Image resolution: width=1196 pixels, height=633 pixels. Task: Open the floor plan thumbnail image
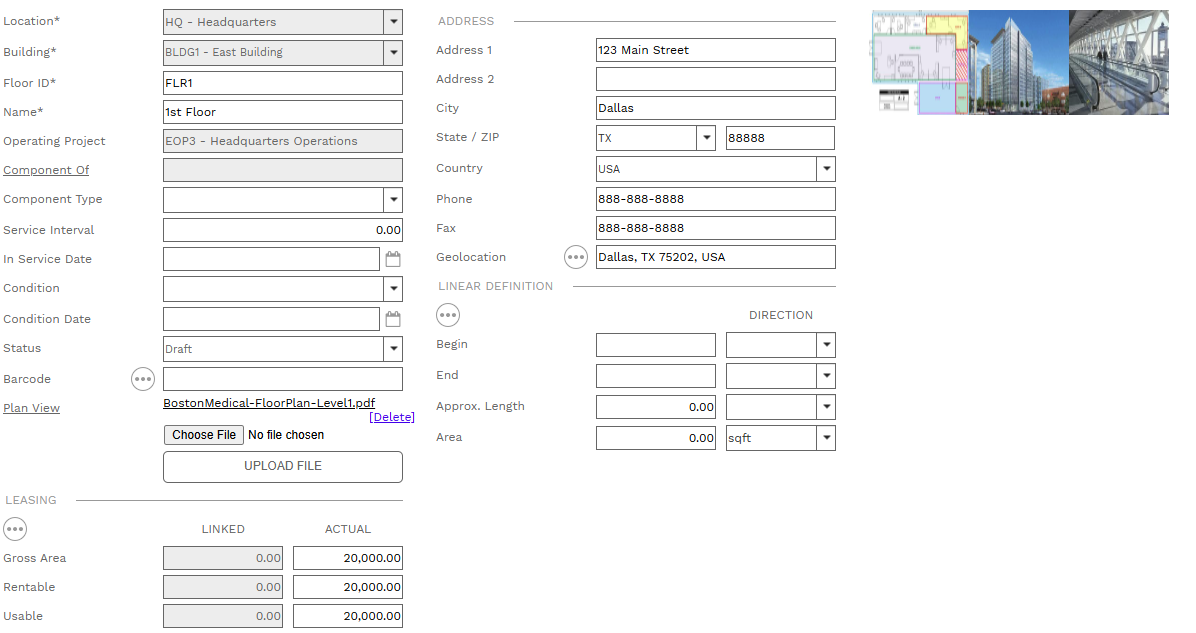click(x=920, y=62)
